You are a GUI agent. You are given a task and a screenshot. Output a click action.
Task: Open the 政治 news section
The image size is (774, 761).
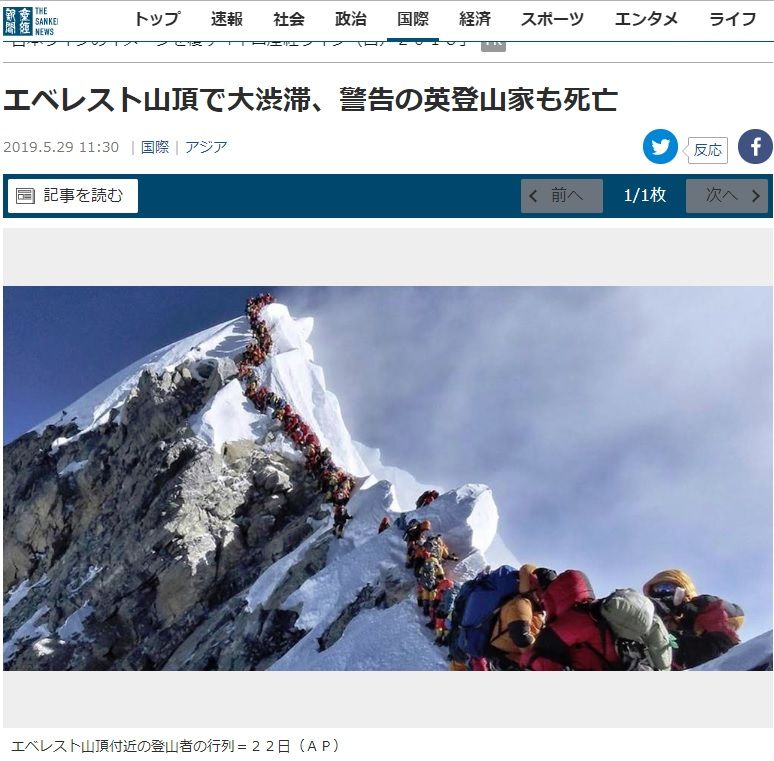350,19
